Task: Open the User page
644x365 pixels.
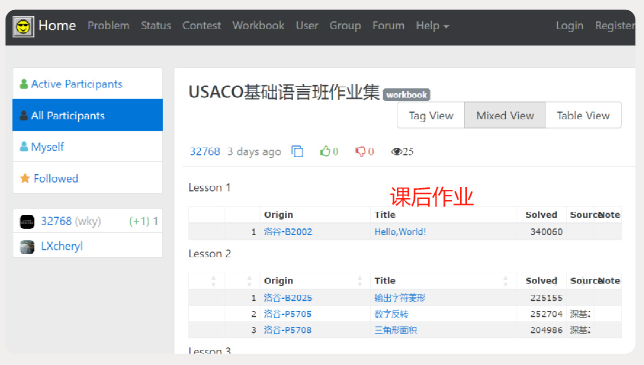Action: (x=307, y=25)
